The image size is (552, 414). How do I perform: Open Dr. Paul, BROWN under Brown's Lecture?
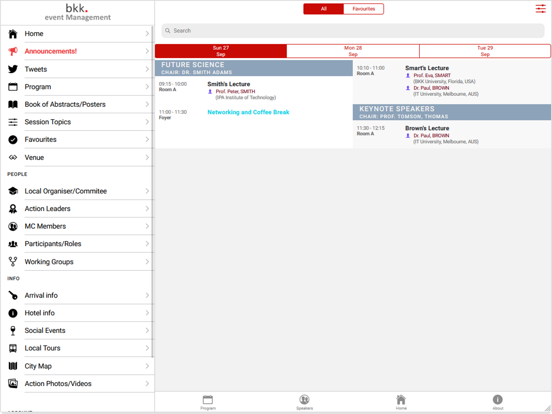[431, 136]
